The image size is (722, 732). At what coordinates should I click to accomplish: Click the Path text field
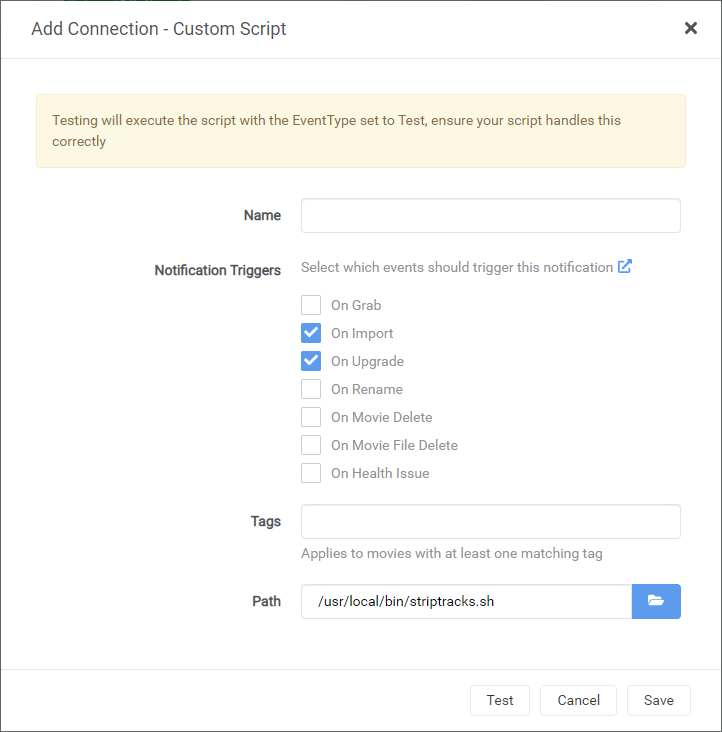pyautogui.click(x=466, y=601)
